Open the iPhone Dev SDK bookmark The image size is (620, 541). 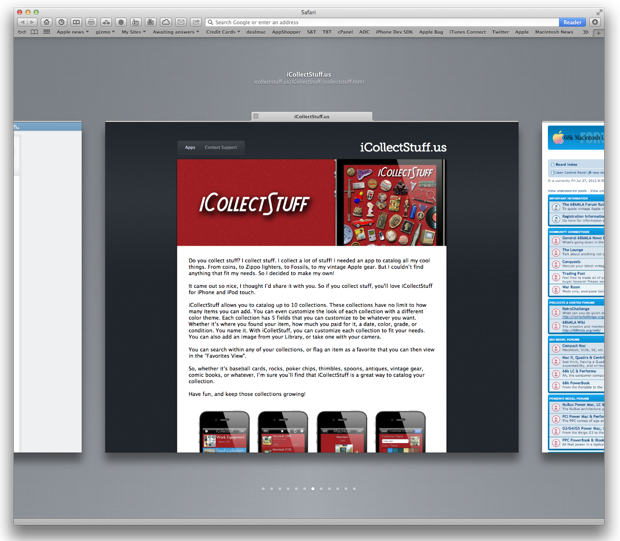394,32
